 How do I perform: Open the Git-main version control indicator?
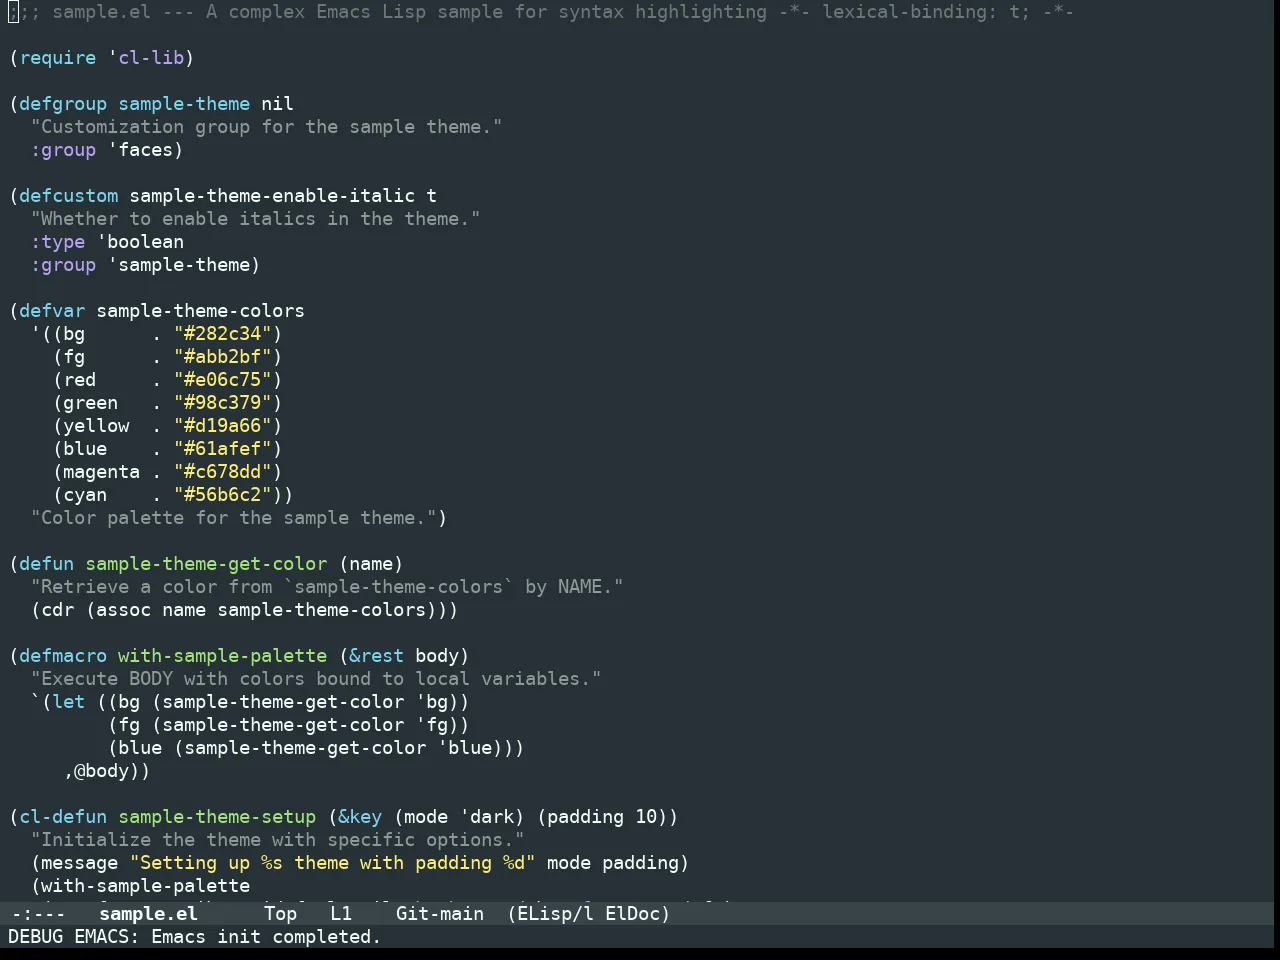(440, 913)
